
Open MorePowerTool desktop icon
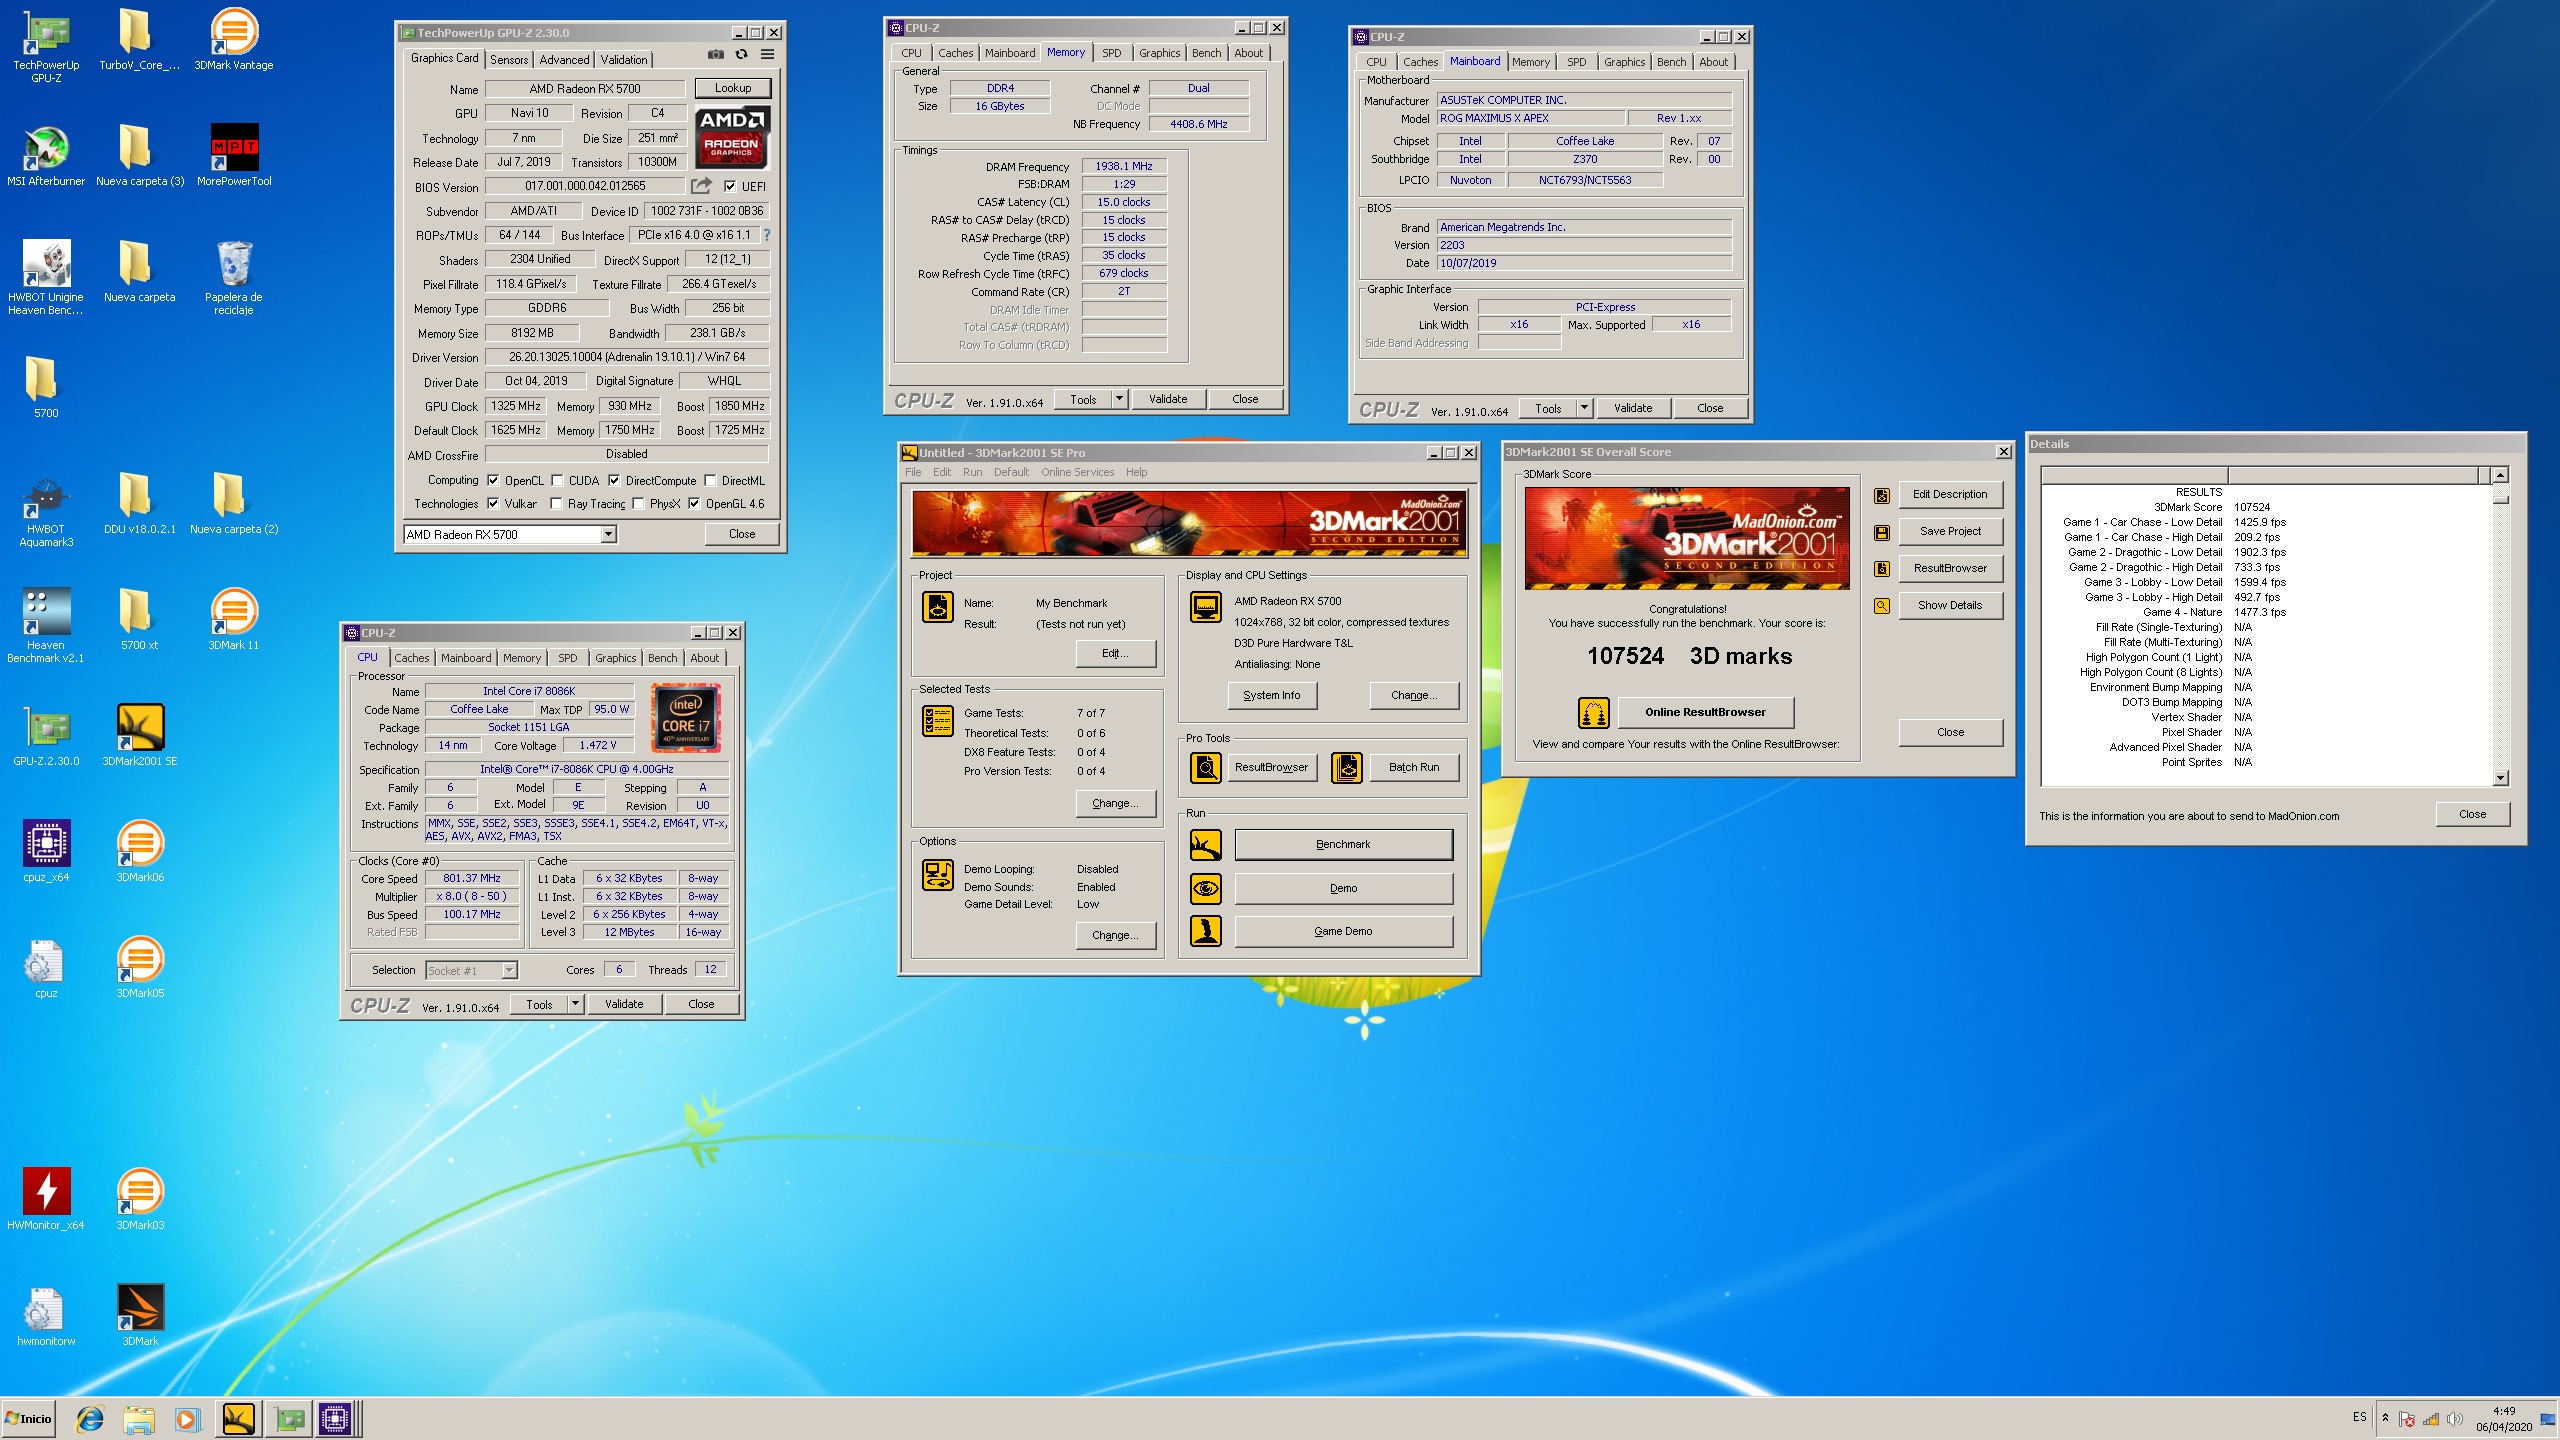click(x=234, y=156)
